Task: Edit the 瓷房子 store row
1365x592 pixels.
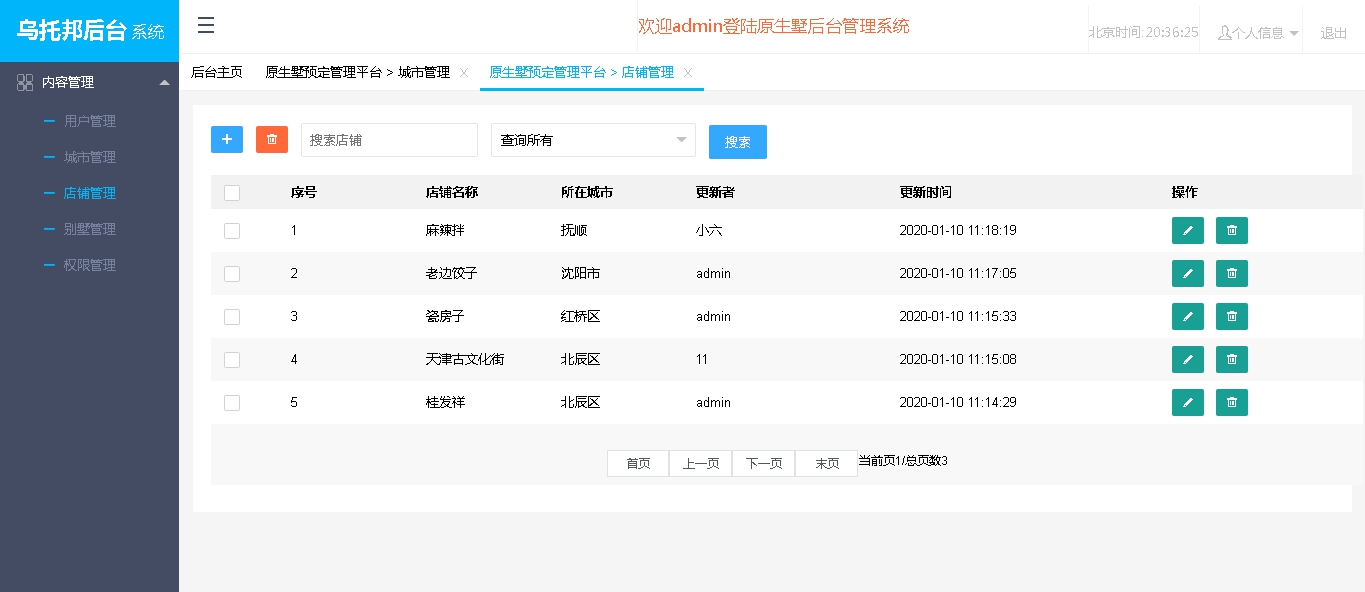Action: [1188, 316]
